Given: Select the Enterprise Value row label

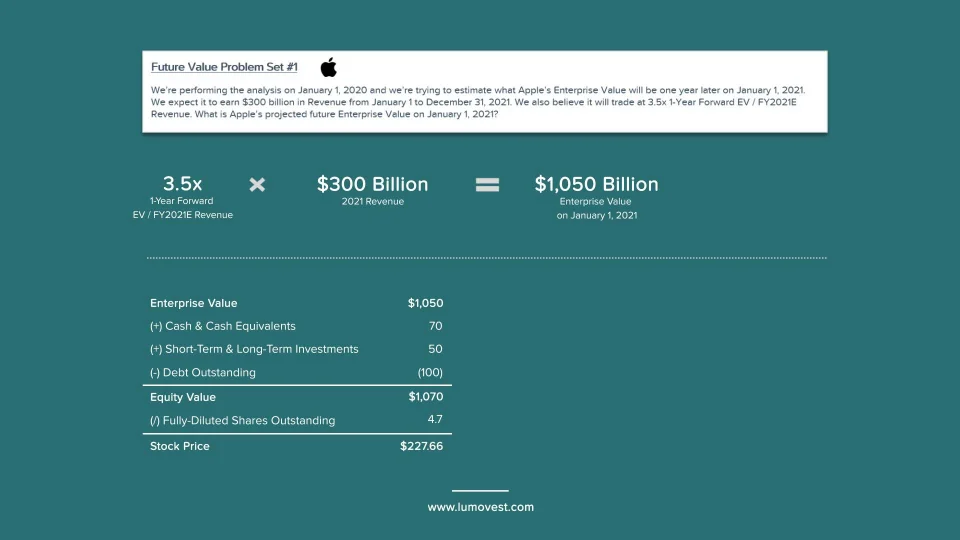Looking at the screenshot, I should click(x=194, y=303).
